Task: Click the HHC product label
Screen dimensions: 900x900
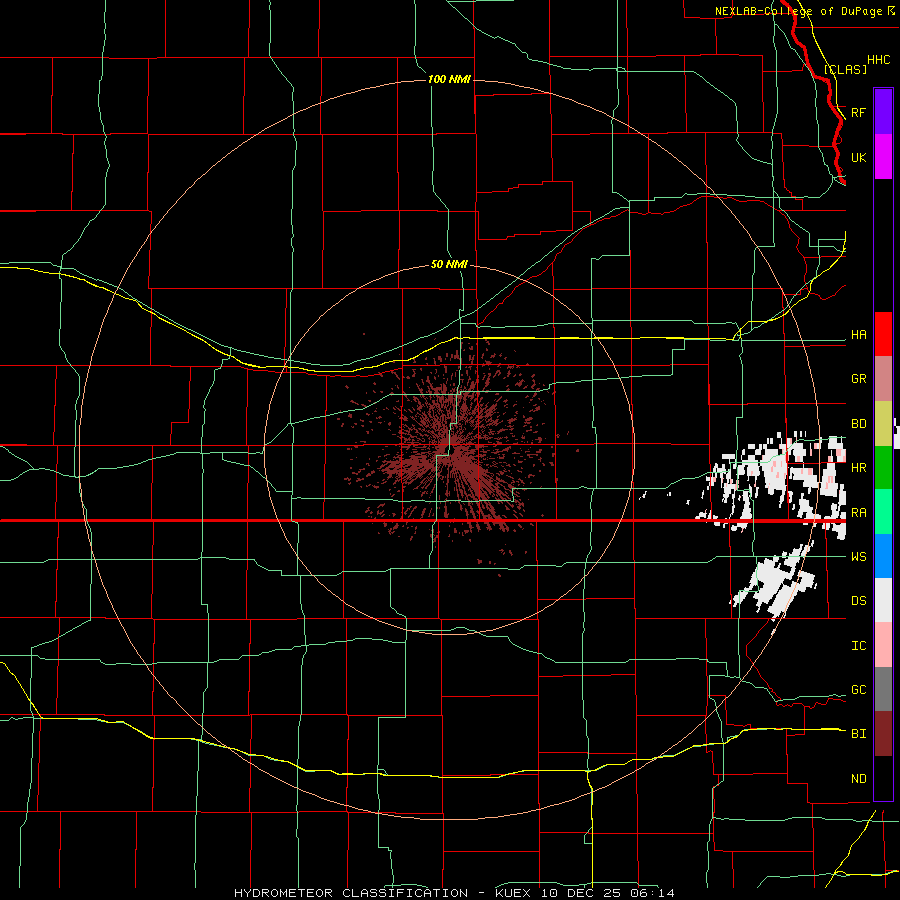Action: (x=878, y=60)
